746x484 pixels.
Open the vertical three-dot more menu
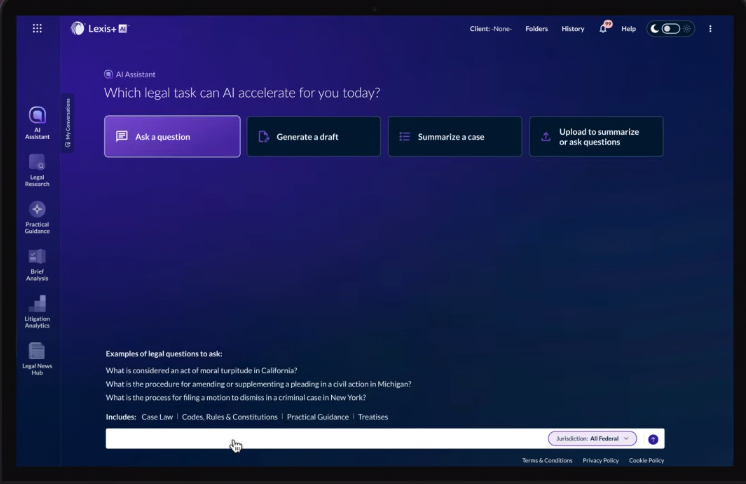(x=710, y=29)
